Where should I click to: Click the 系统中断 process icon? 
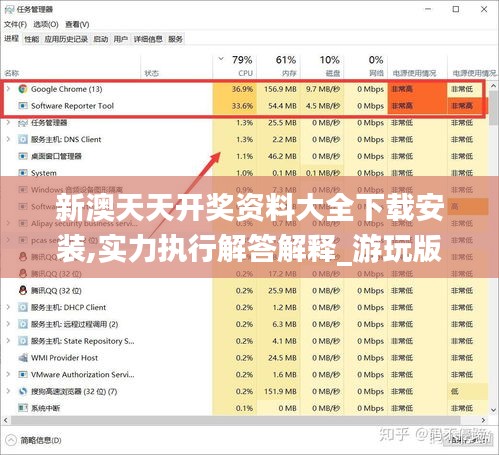tap(23, 408)
